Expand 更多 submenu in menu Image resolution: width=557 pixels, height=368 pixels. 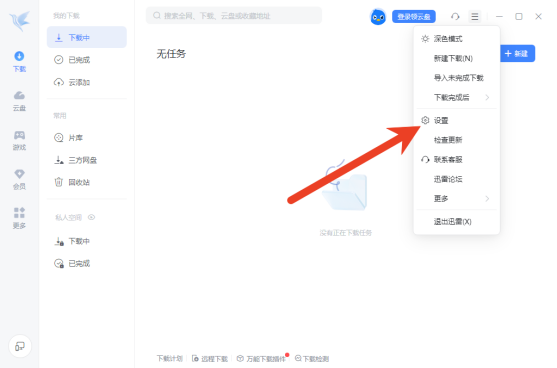click(x=457, y=199)
